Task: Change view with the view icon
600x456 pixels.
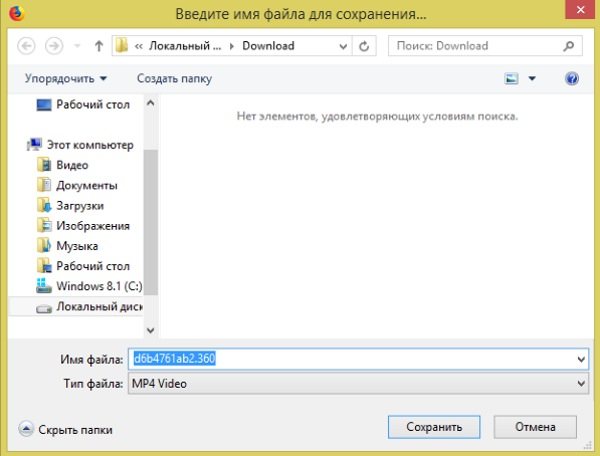Action: pyautogui.click(x=511, y=79)
